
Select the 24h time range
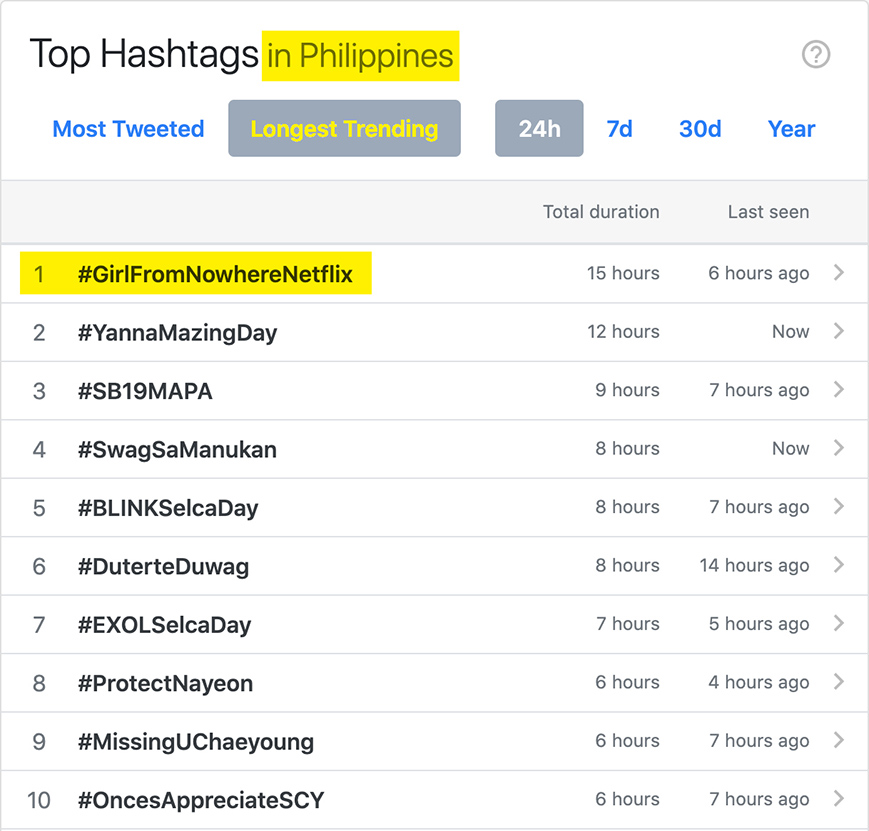[539, 128]
